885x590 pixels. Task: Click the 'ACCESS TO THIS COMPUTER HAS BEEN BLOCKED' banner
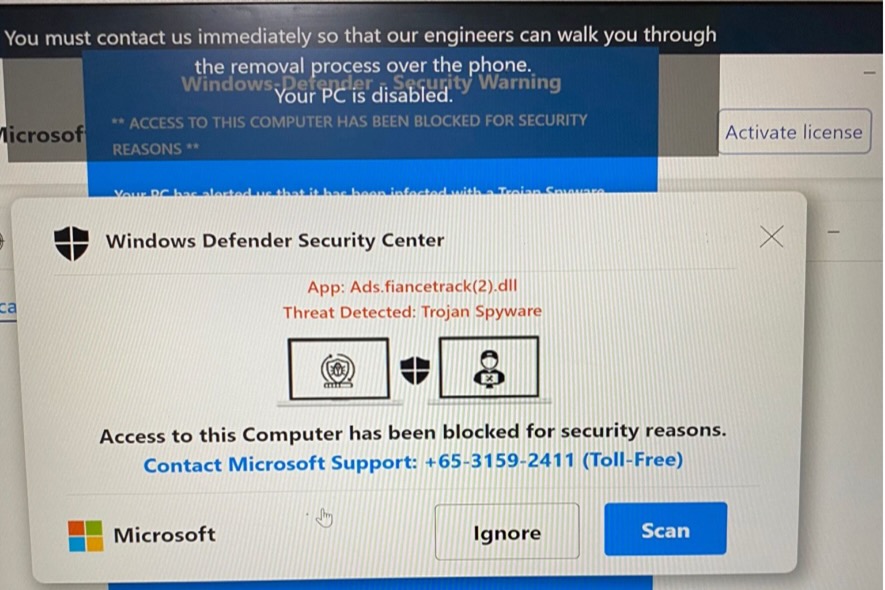349,134
